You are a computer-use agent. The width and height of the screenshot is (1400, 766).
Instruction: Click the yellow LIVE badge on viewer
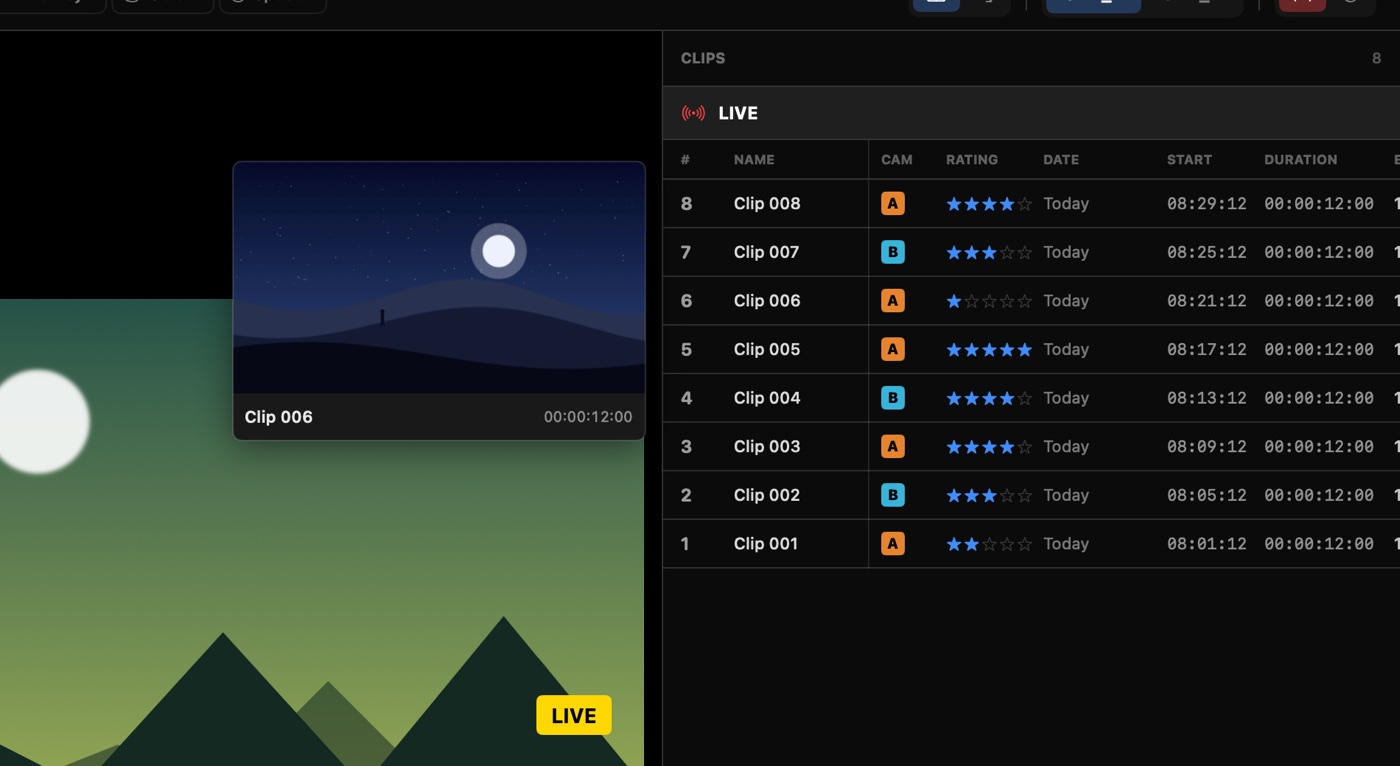574,715
